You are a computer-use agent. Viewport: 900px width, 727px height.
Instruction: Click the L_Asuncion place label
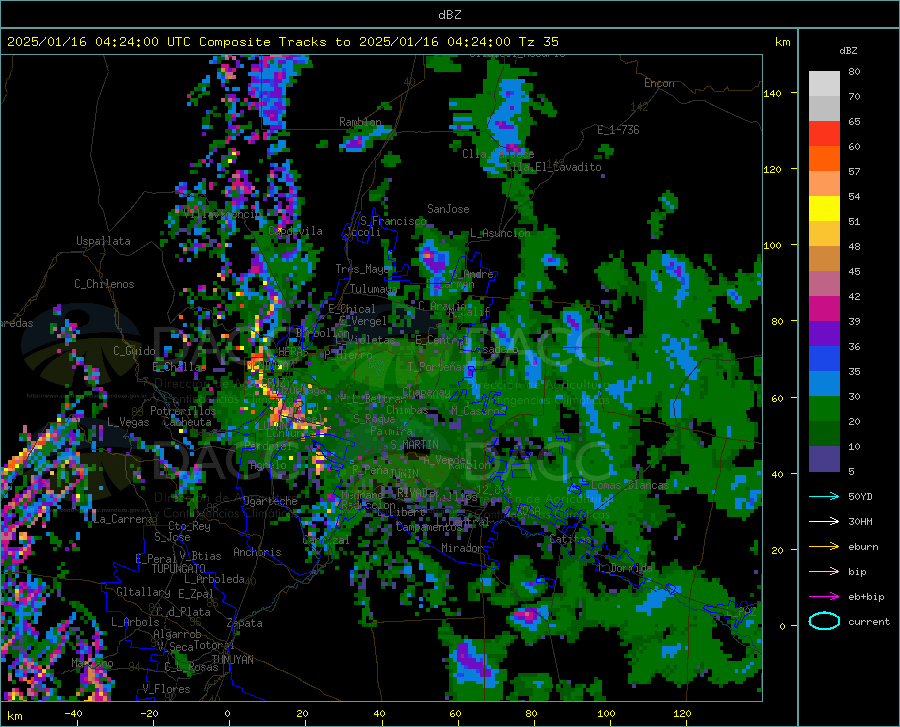click(x=501, y=234)
